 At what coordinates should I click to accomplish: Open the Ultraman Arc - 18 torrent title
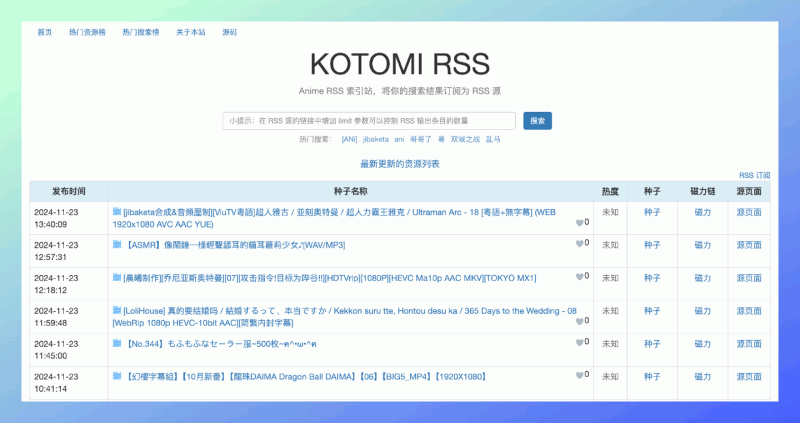click(334, 218)
